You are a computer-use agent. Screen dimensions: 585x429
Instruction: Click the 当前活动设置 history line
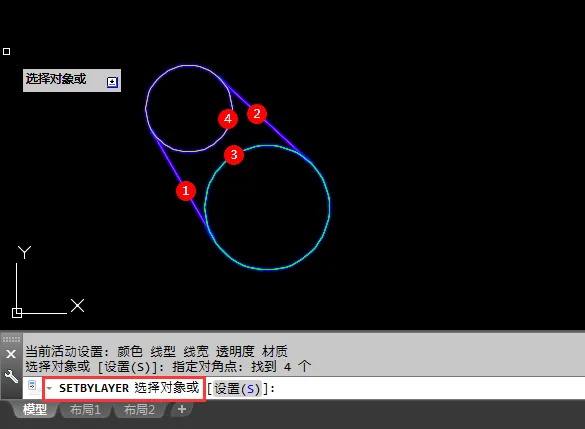click(156, 351)
